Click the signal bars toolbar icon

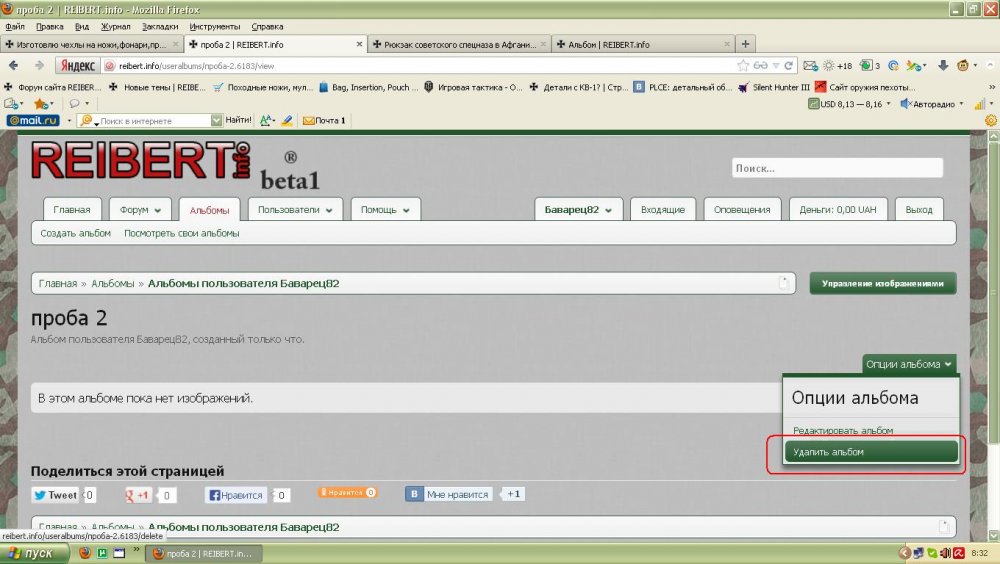(980, 104)
